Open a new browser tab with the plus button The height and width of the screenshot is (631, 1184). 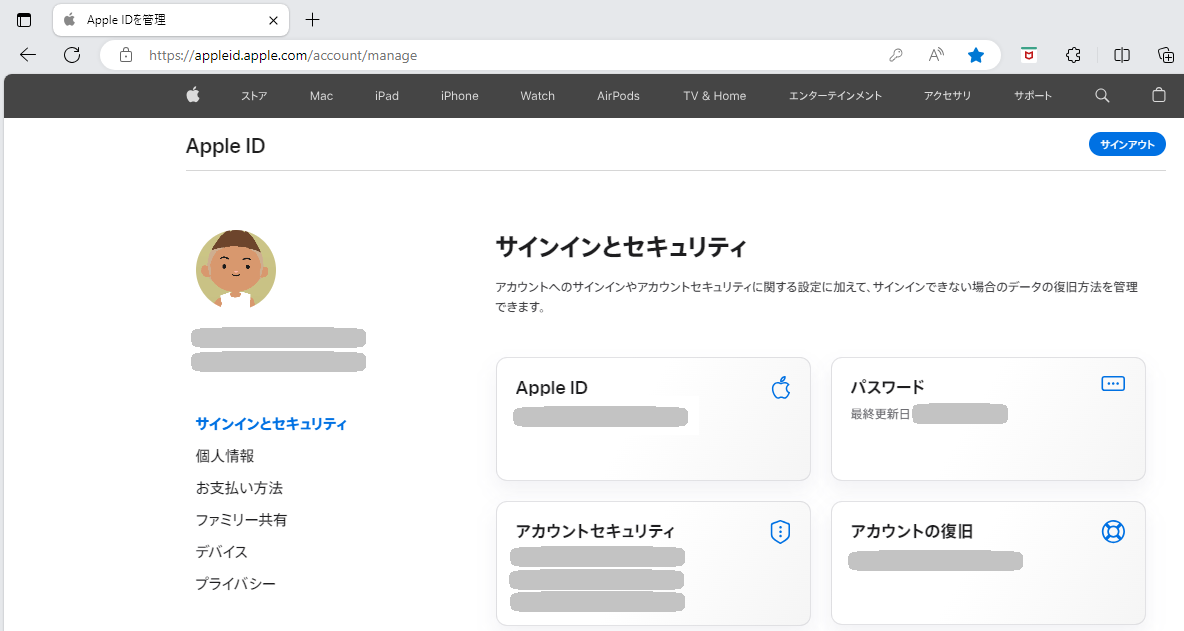(313, 20)
